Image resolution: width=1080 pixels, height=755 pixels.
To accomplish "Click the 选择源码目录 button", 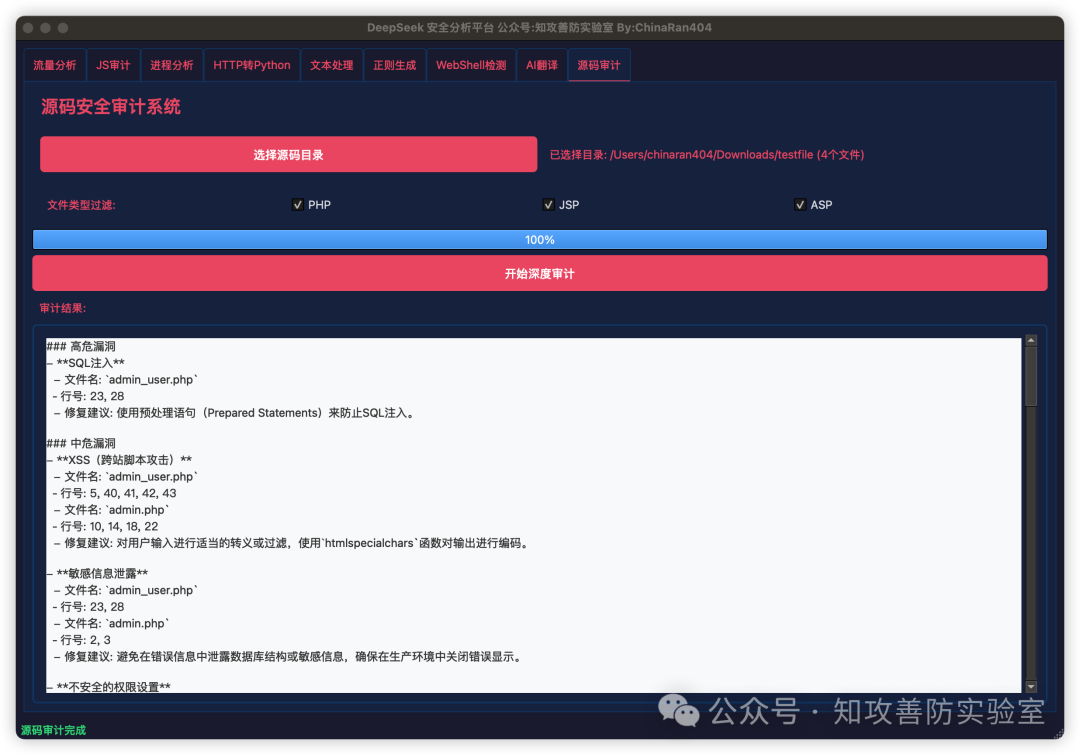I will point(288,154).
